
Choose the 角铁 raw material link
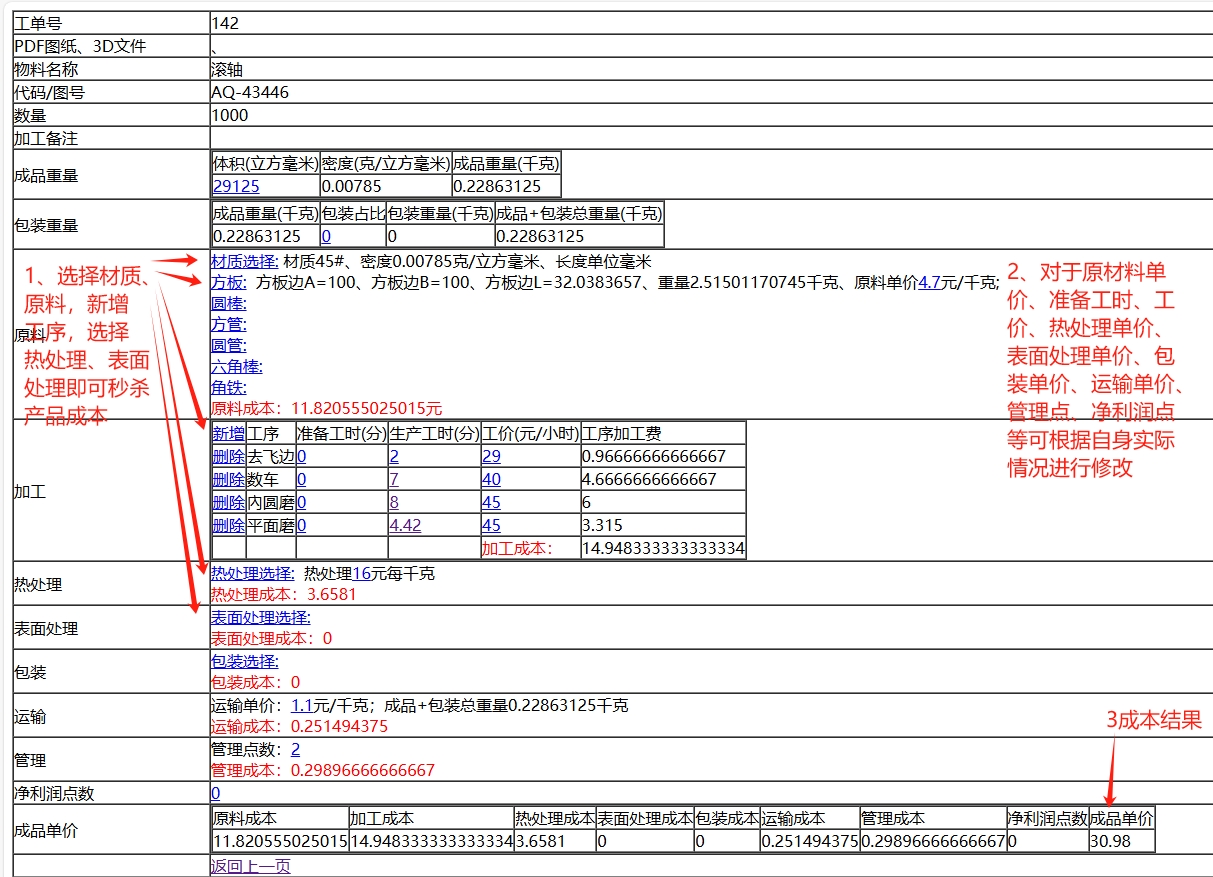pyautogui.click(x=228, y=387)
